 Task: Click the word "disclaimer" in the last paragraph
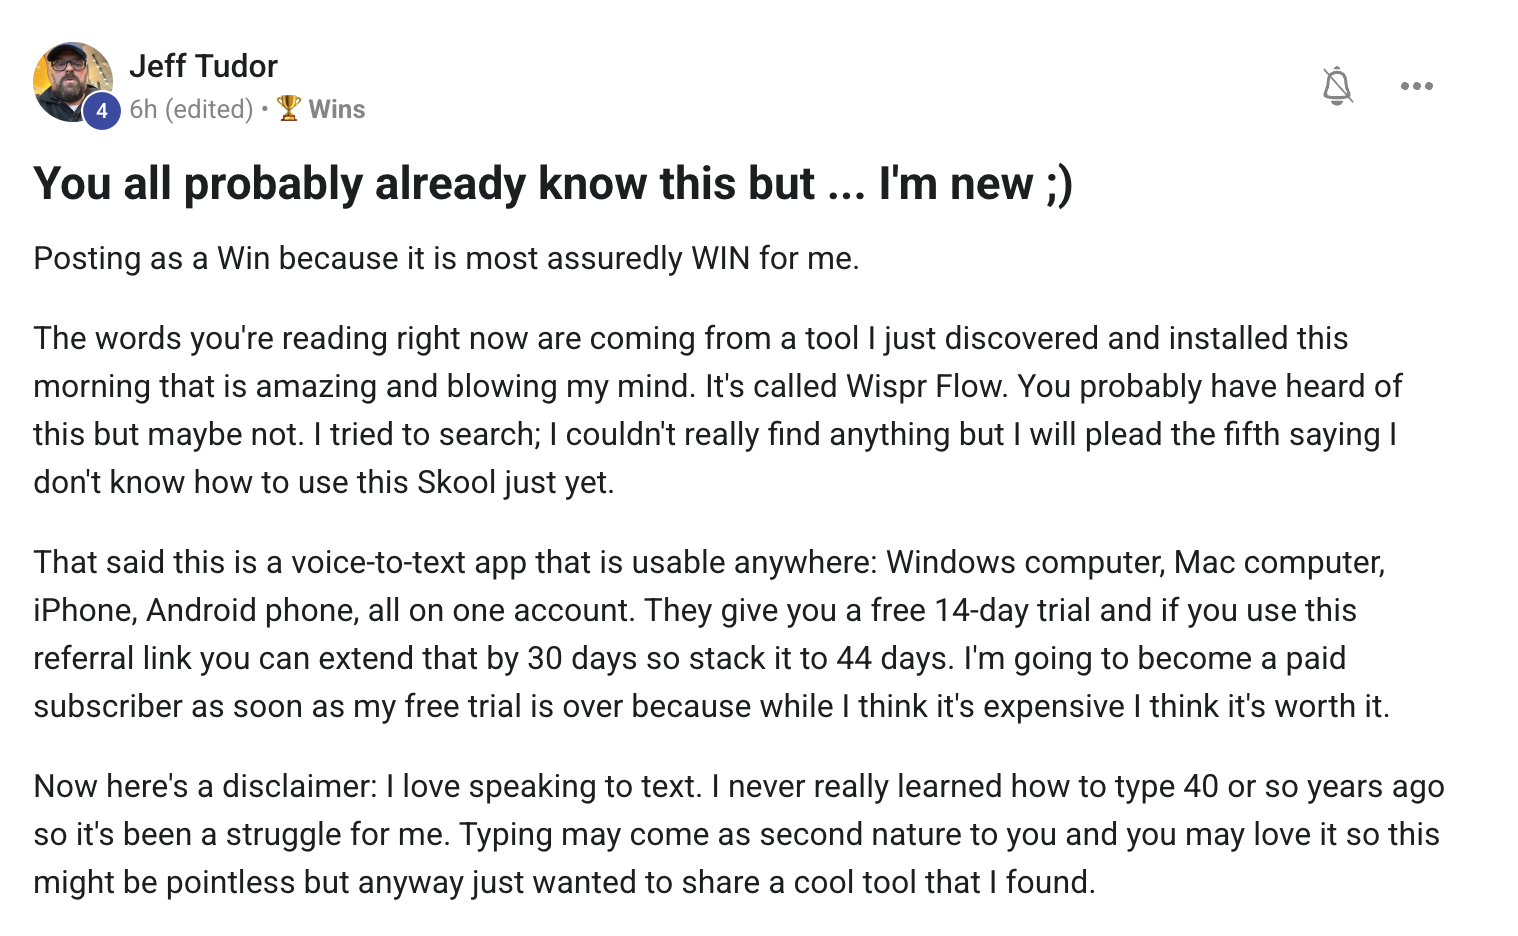(x=295, y=786)
